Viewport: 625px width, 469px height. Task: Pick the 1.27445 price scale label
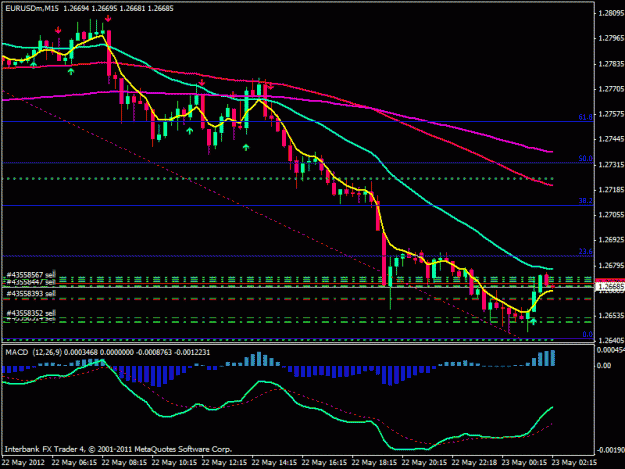(x=611, y=139)
